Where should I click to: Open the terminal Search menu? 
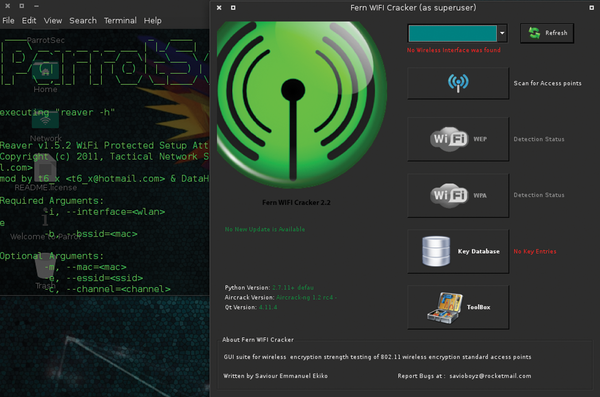click(83, 20)
